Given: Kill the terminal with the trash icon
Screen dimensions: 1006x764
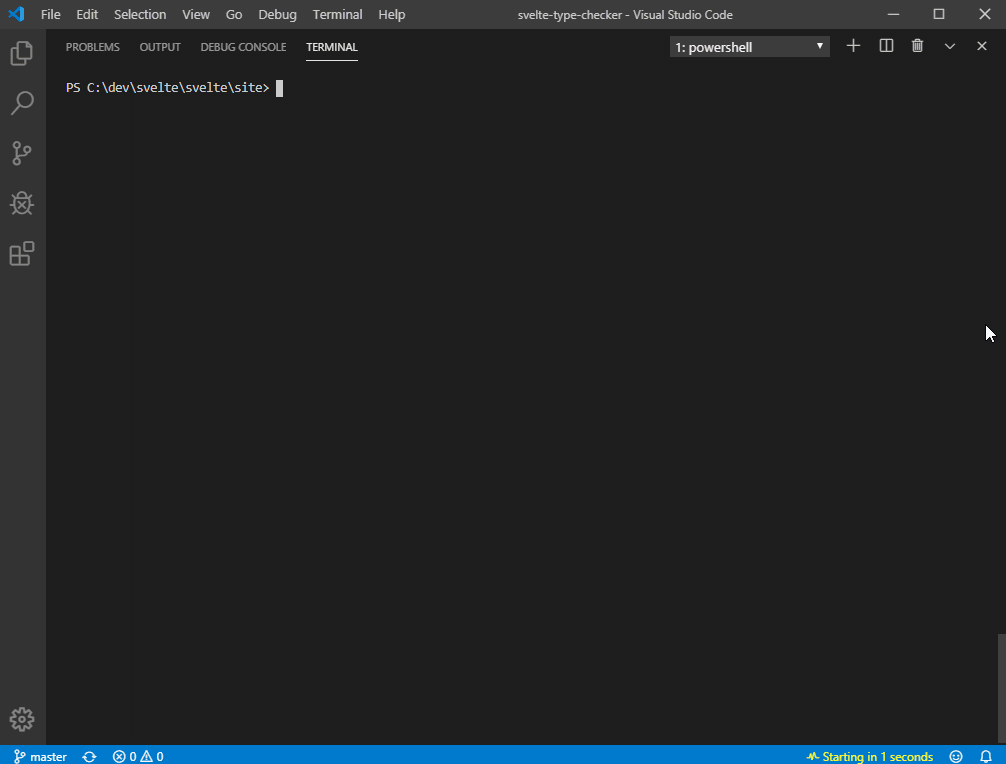Looking at the screenshot, I should [x=917, y=45].
